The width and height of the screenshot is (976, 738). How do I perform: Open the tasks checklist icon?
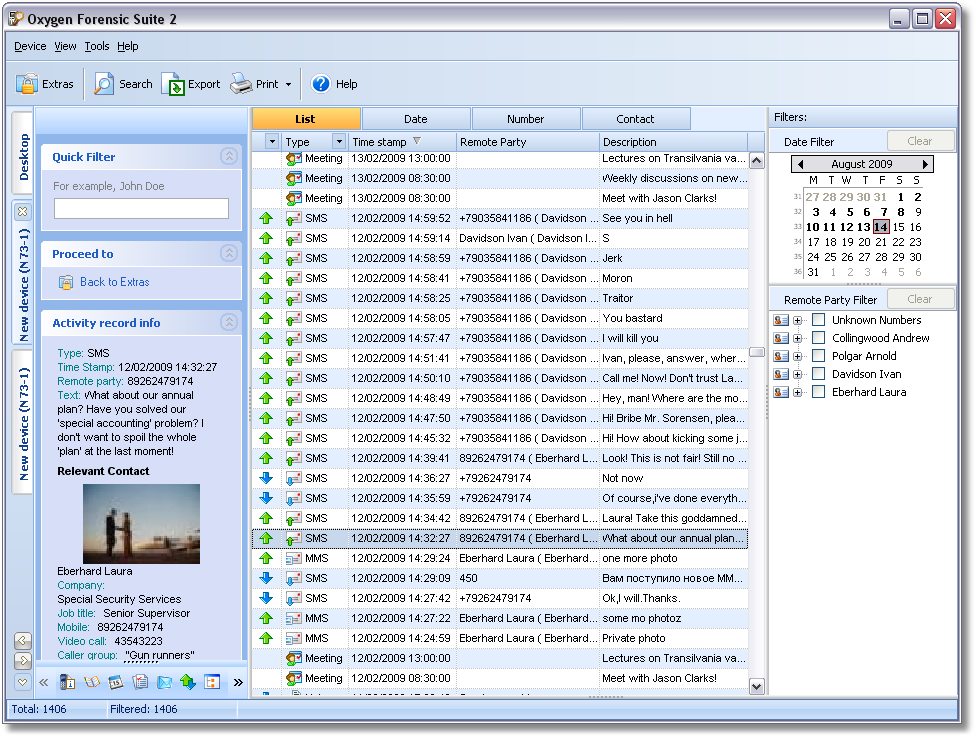click(x=140, y=682)
